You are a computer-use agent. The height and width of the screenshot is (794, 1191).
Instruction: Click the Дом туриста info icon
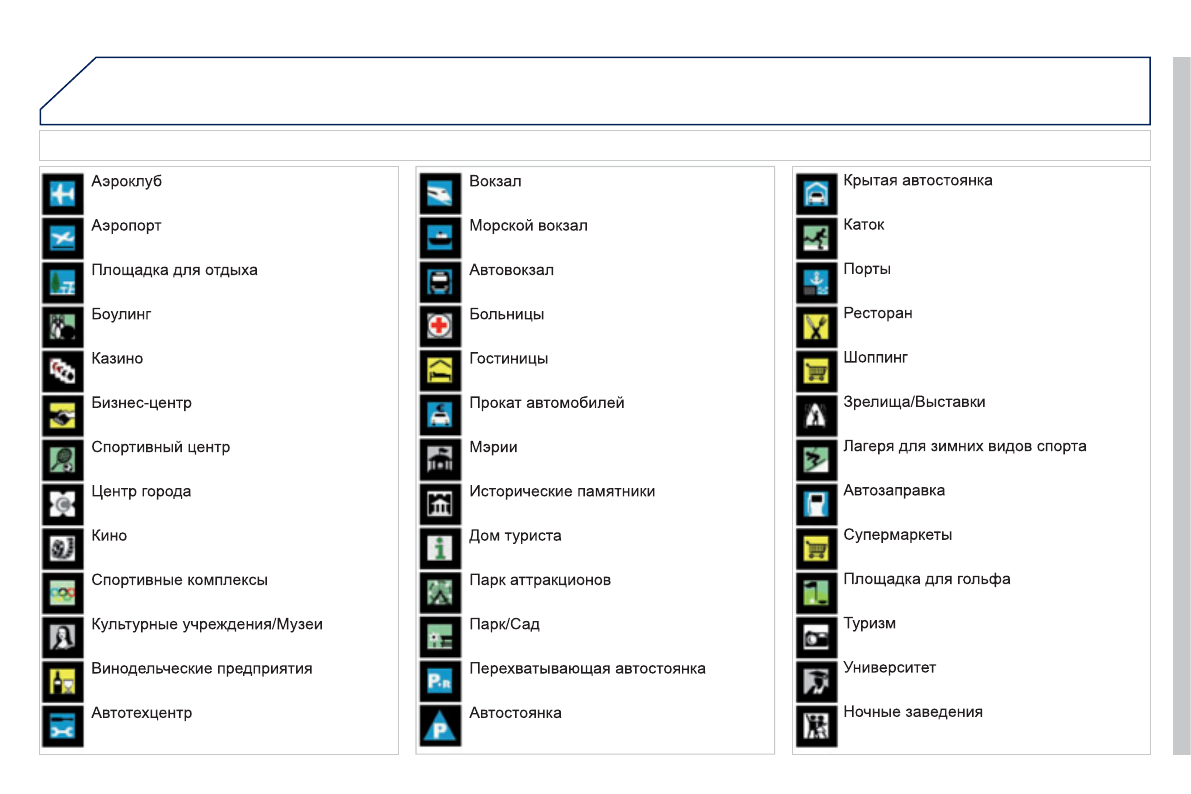pos(439,548)
